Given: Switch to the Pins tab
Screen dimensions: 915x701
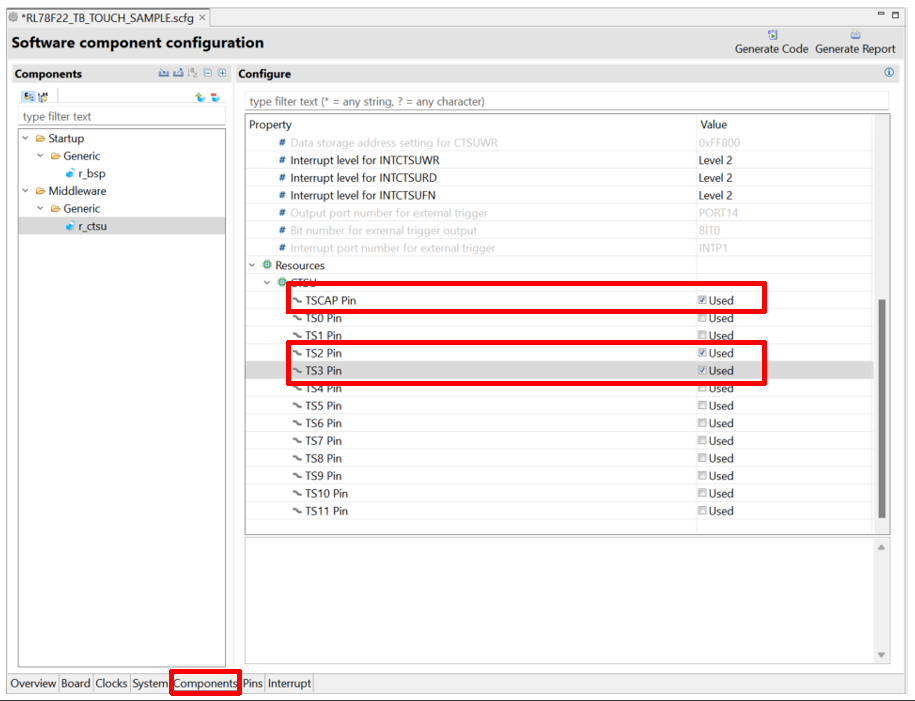Looking at the screenshot, I should click(253, 683).
